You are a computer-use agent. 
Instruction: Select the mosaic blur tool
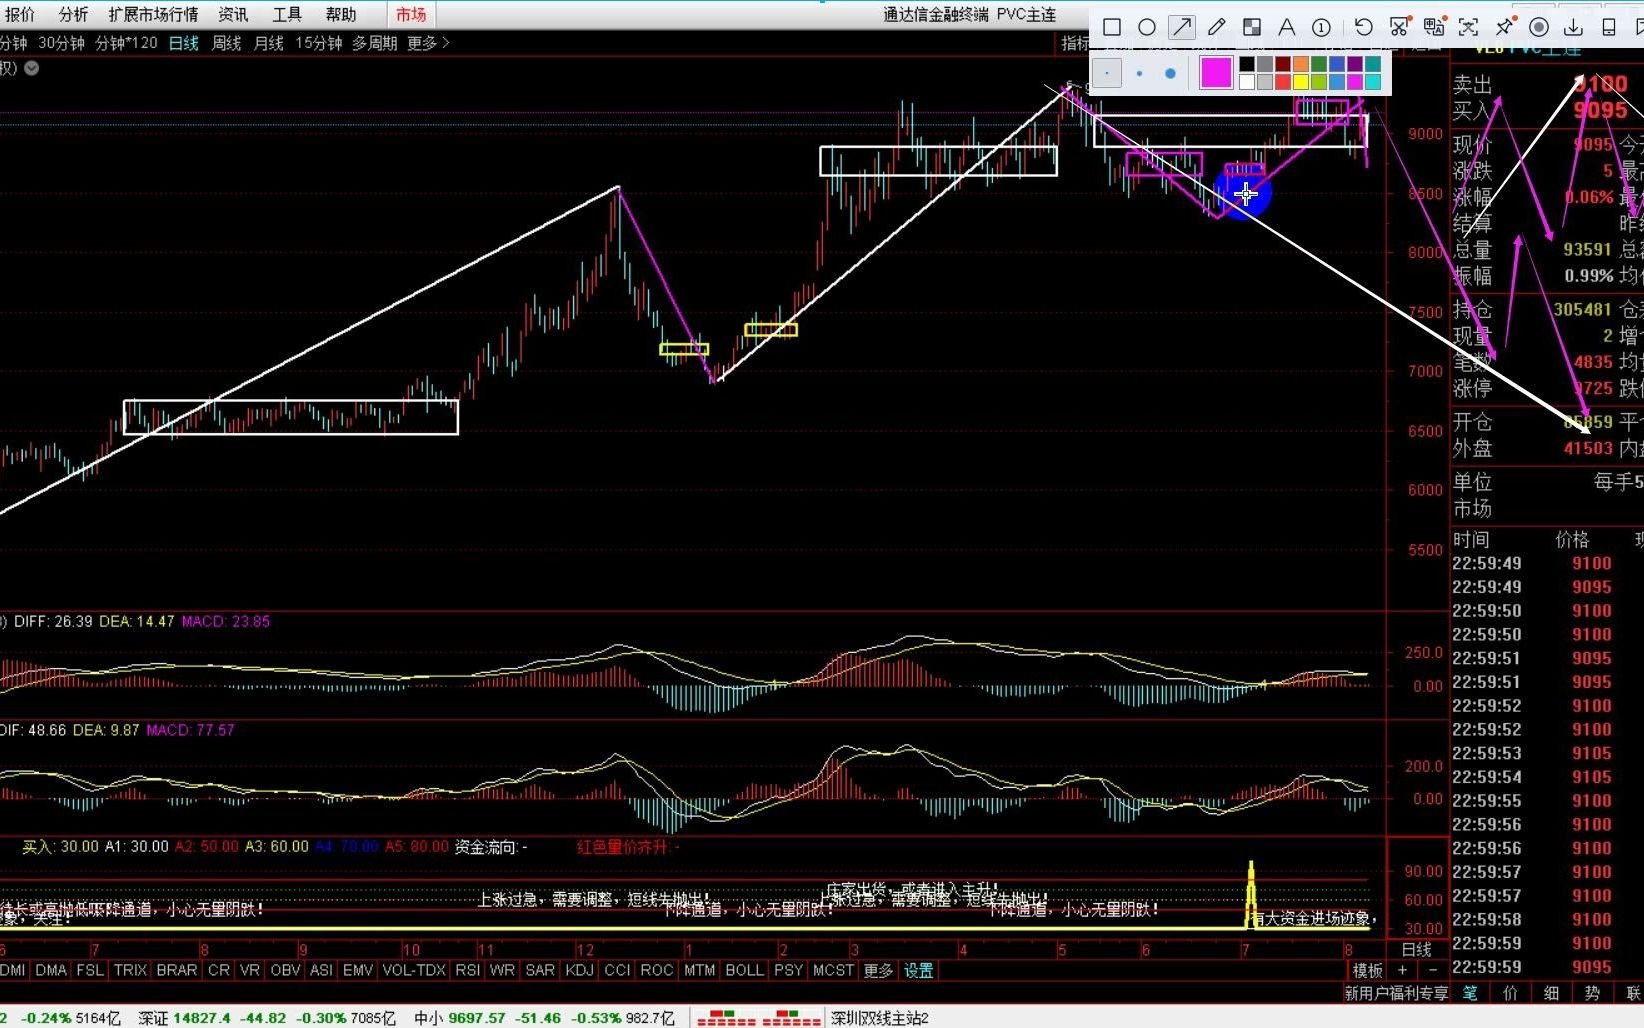tap(1252, 27)
